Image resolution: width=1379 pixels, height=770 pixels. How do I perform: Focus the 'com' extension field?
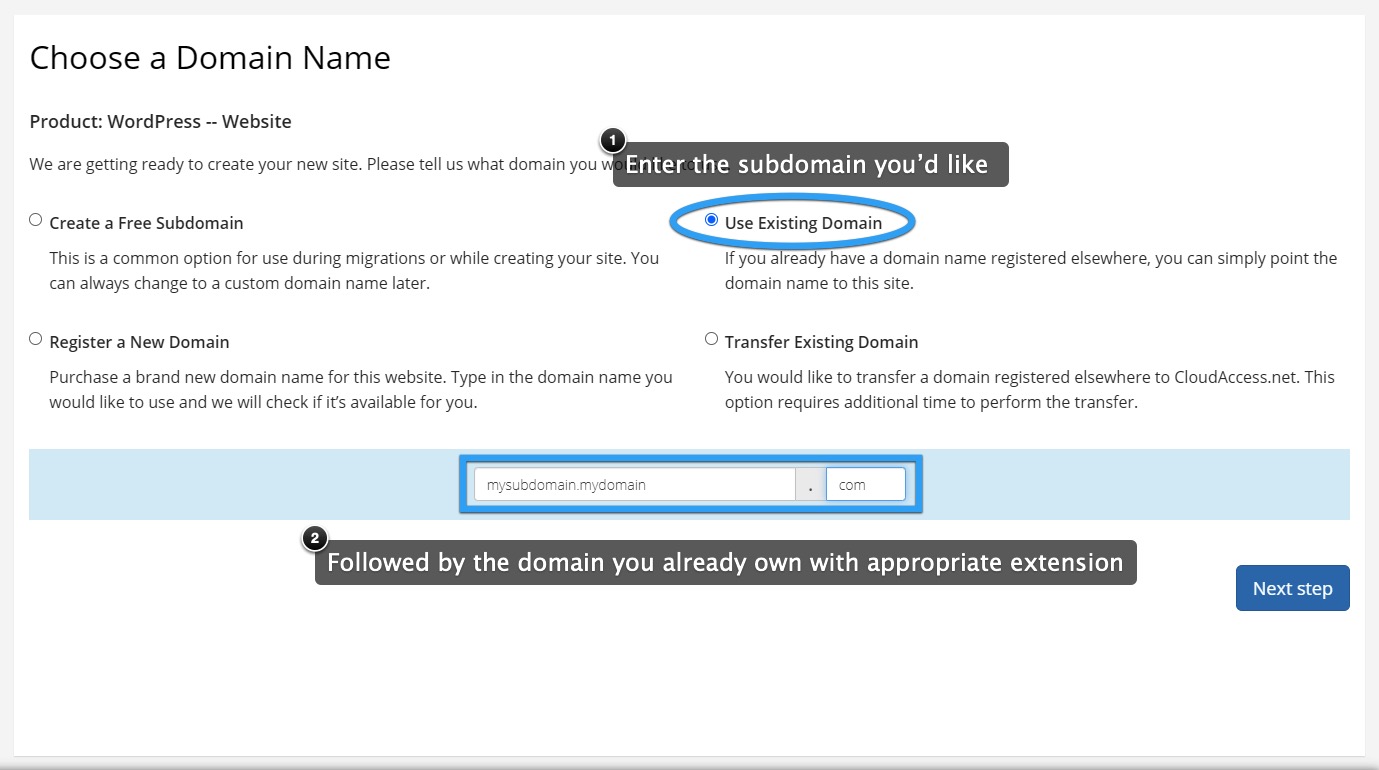(x=866, y=484)
